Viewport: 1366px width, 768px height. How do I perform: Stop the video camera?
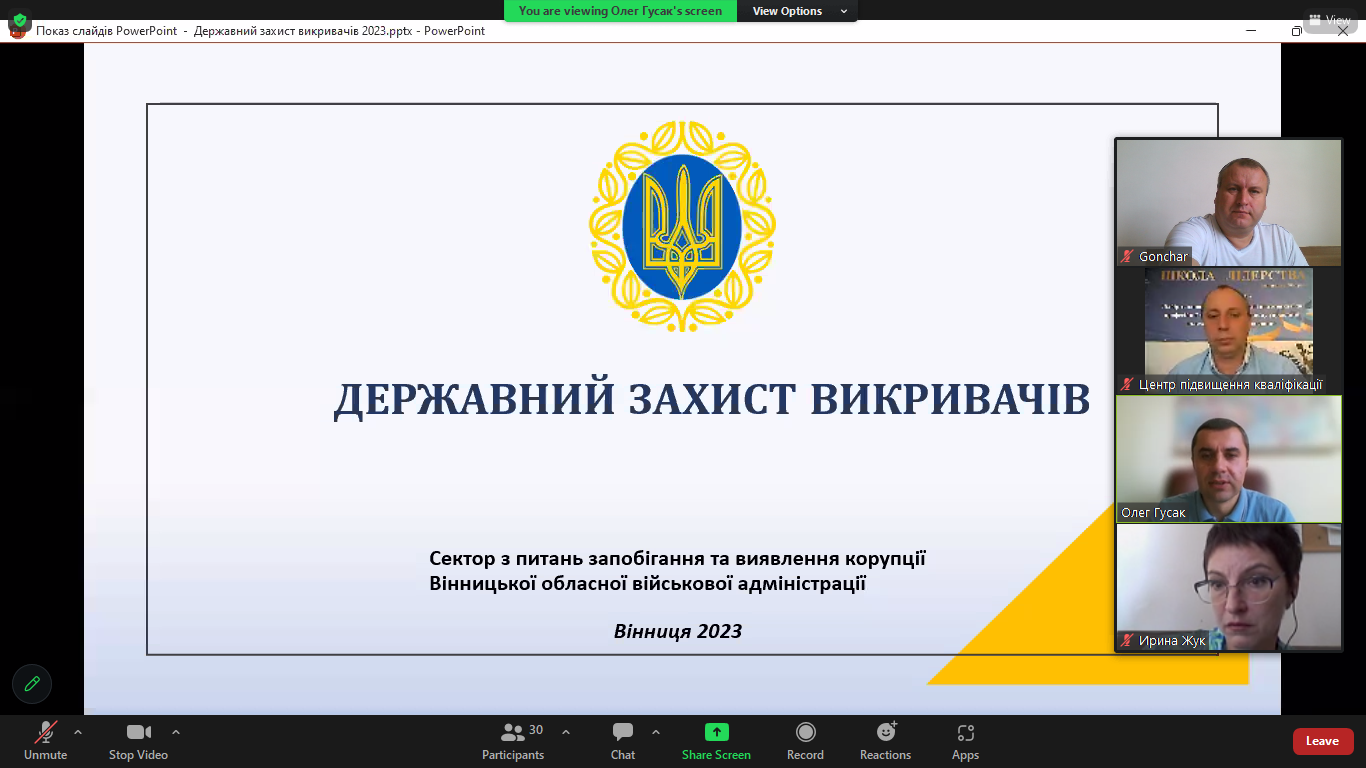(x=138, y=741)
